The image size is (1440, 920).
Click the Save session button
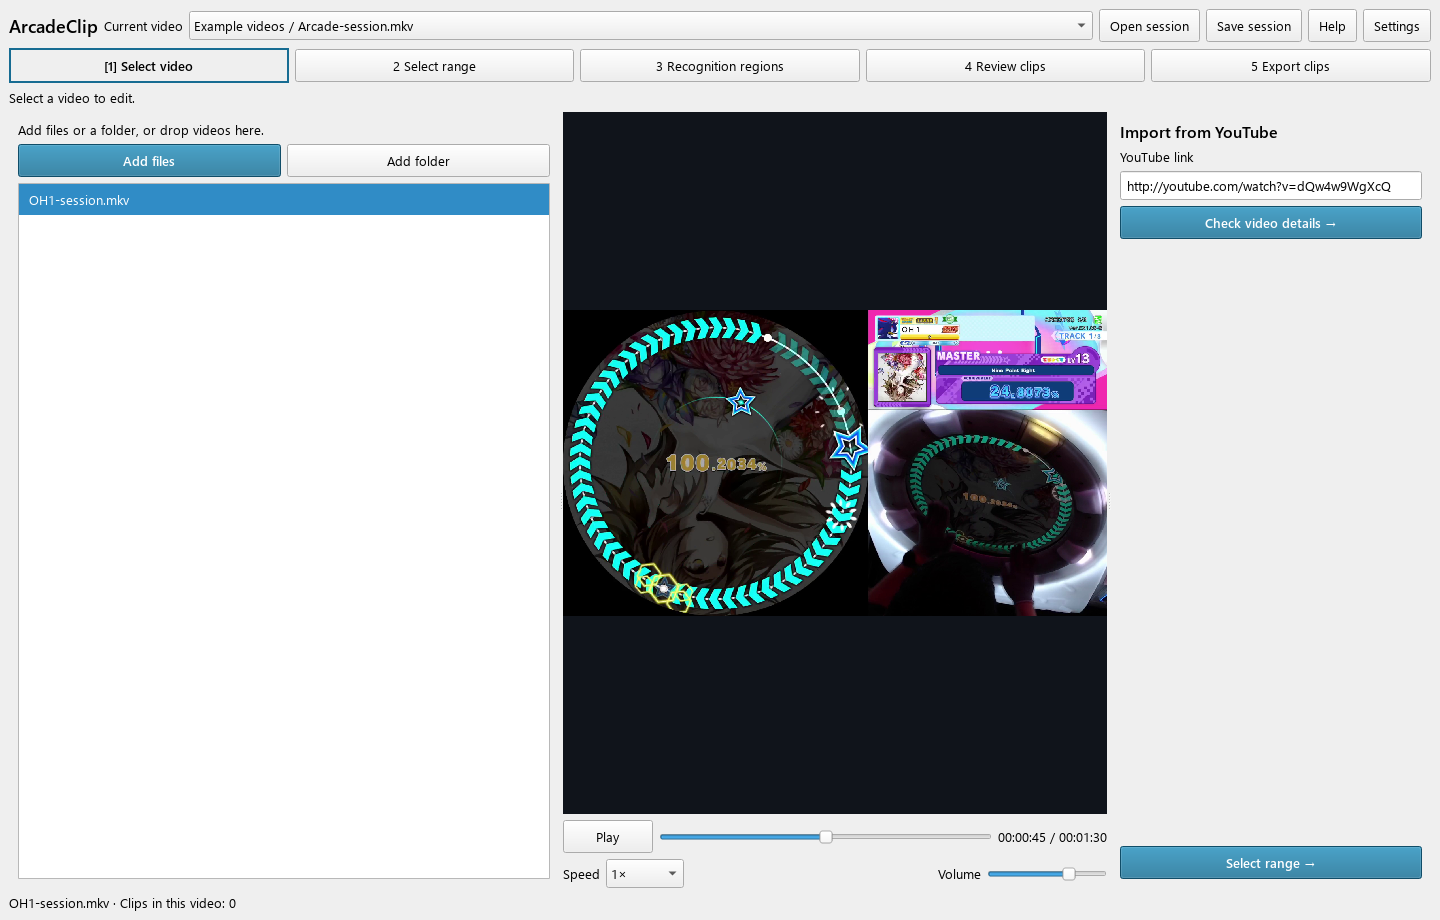pyautogui.click(x=1254, y=26)
